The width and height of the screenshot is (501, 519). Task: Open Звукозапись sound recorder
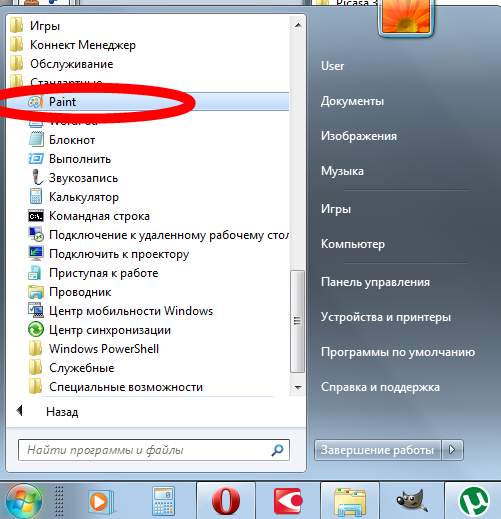click(83, 178)
